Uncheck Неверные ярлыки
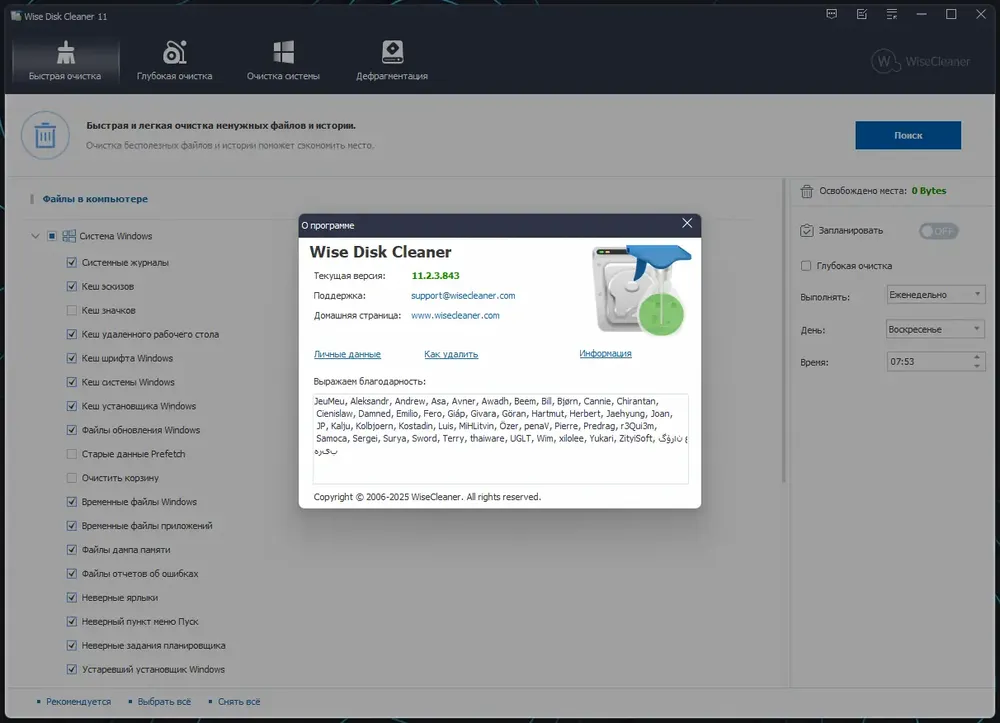This screenshot has width=1000, height=723. pyautogui.click(x=71, y=597)
